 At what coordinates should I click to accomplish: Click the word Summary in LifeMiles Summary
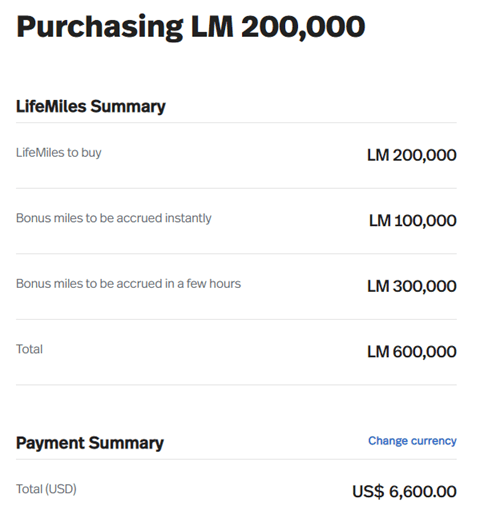pyautogui.click(x=128, y=107)
